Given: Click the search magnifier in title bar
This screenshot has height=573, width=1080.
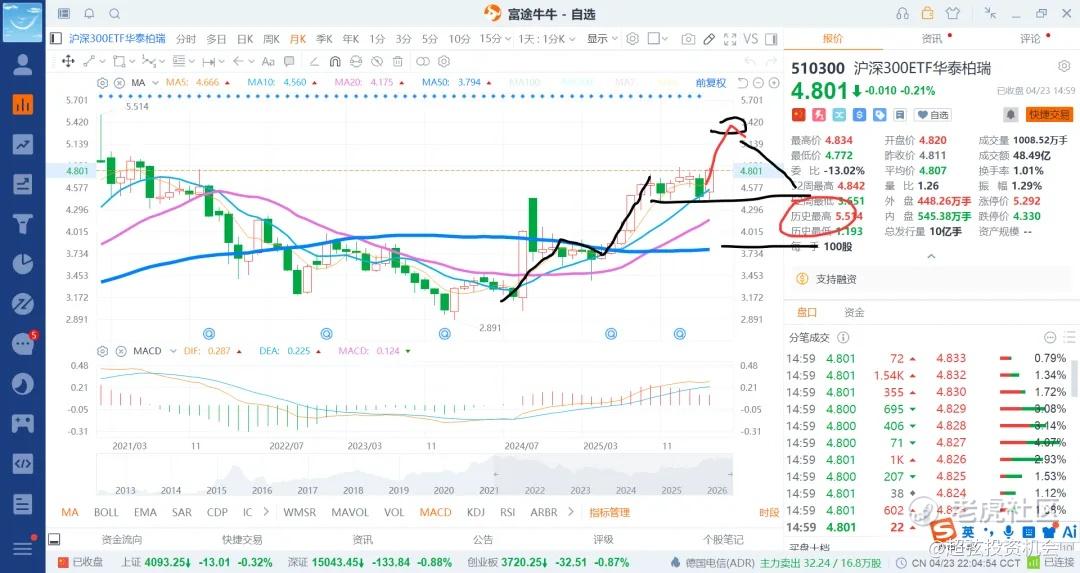Looking at the screenshot, I should click(x=115, y=14).
